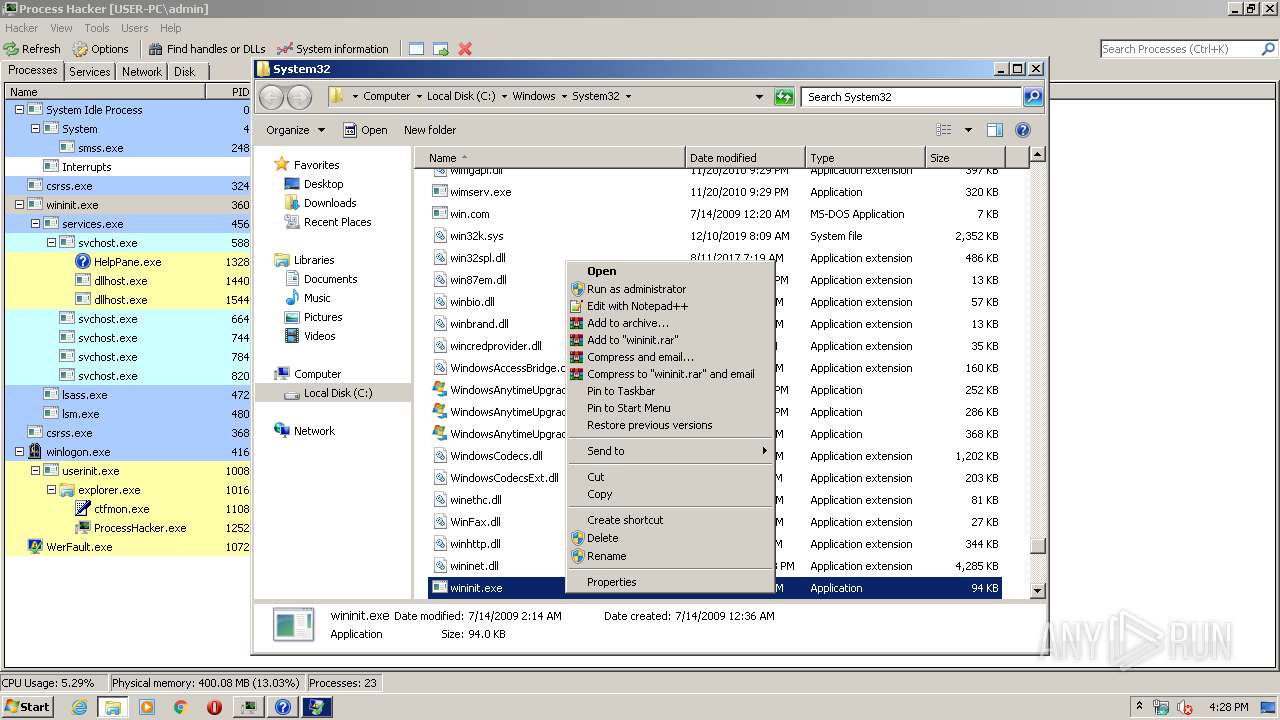
Task: Switch to the Network tab
Action: [x=142, y=72]
